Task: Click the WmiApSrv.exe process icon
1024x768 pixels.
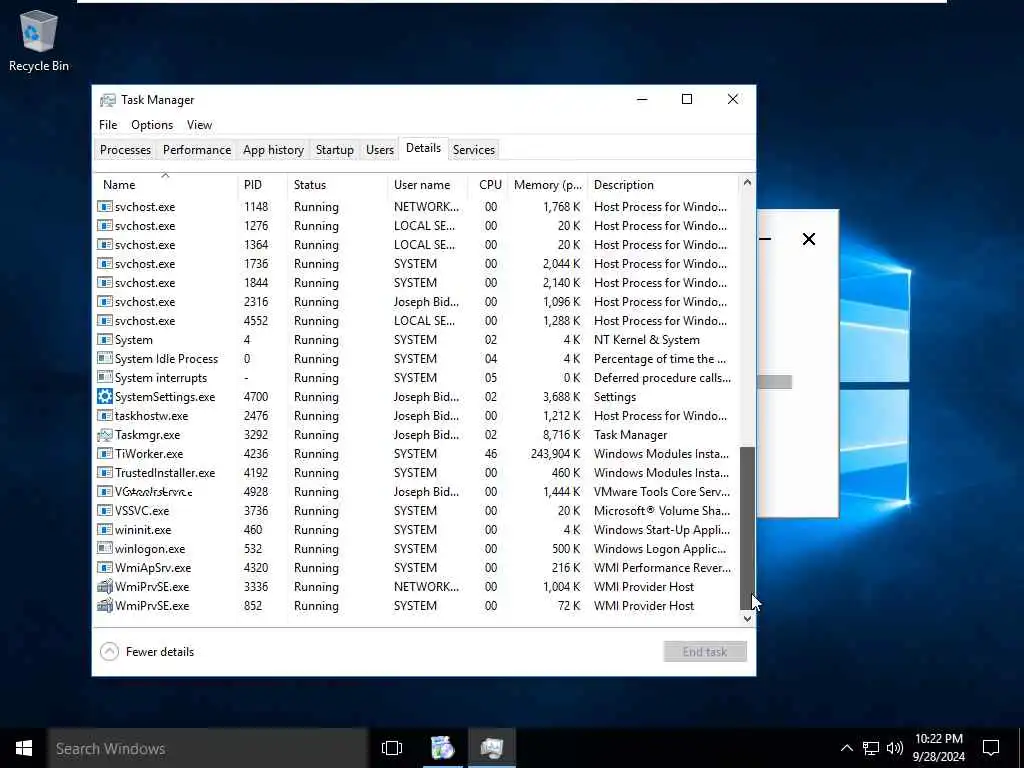Action: pos(104,568)
